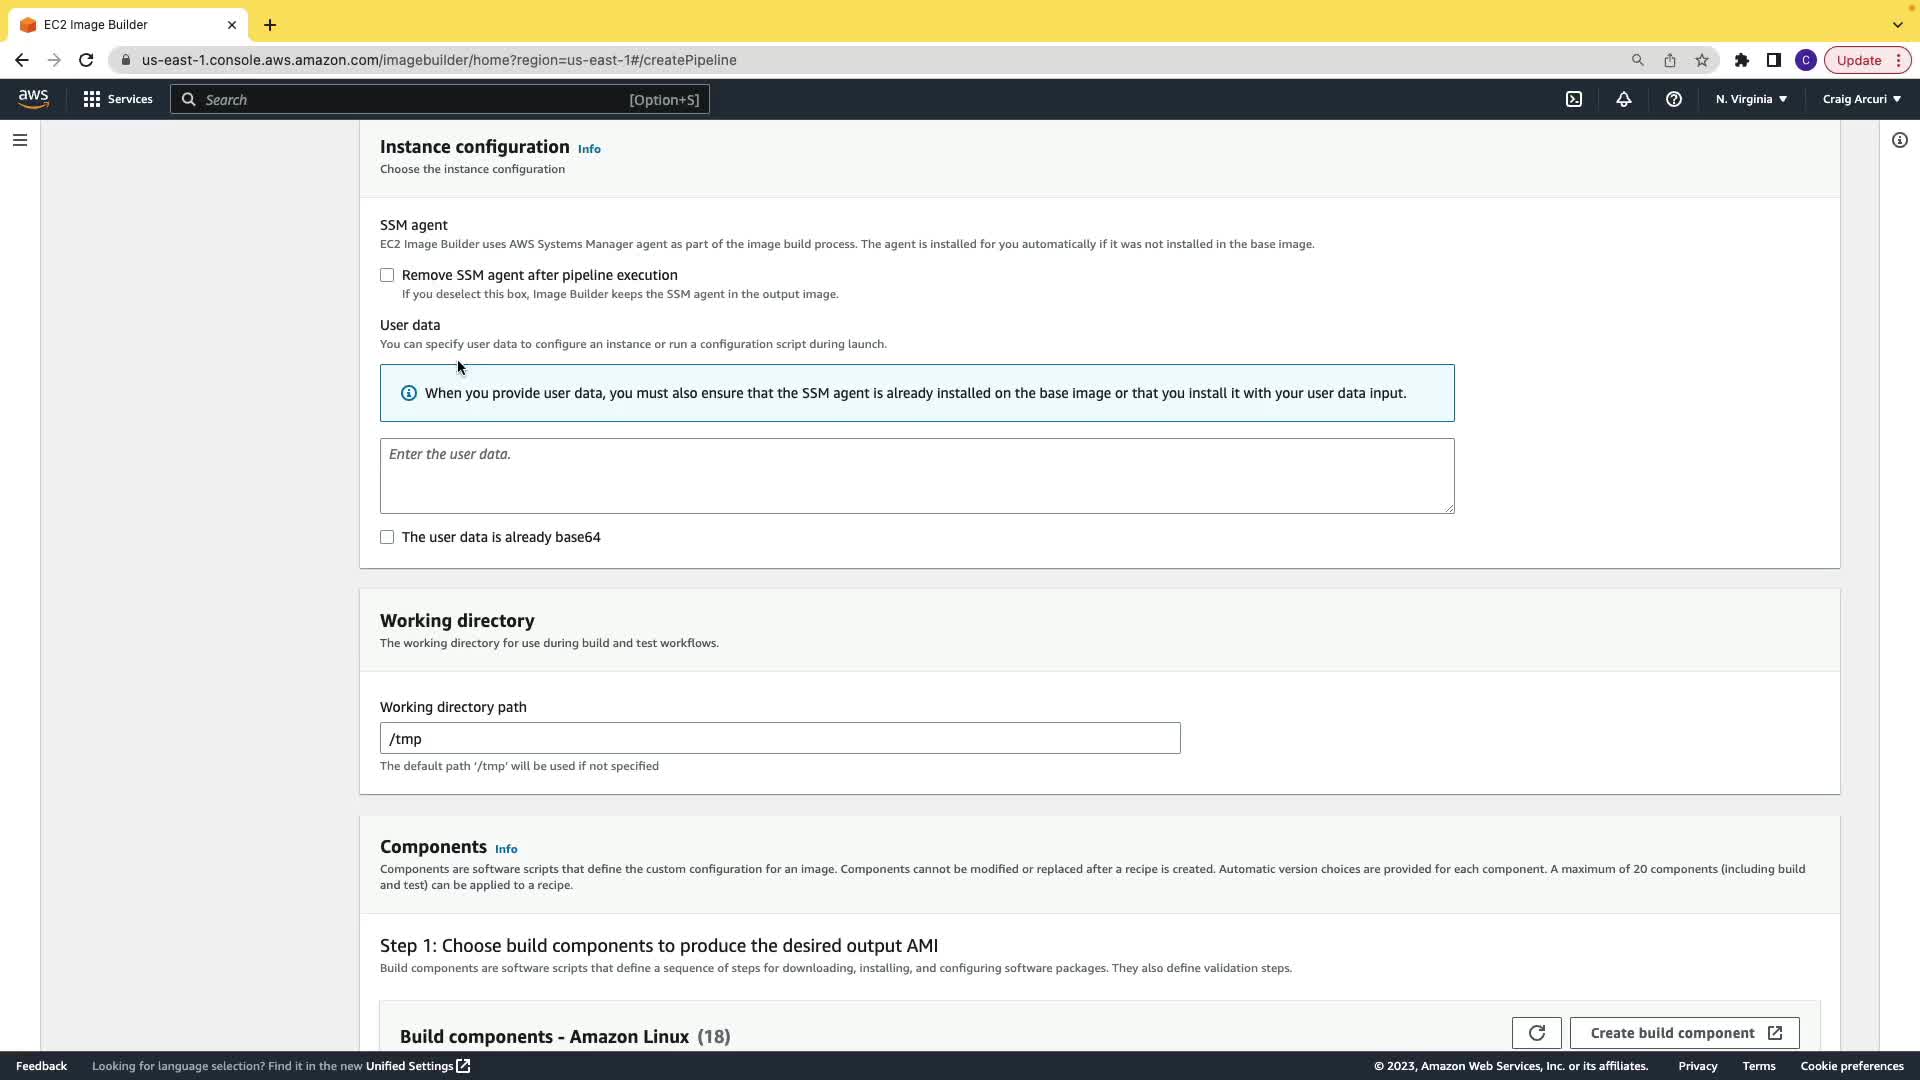Click the user data text area
Viewport: 1920px width, 1080px height.
point(916,476)
